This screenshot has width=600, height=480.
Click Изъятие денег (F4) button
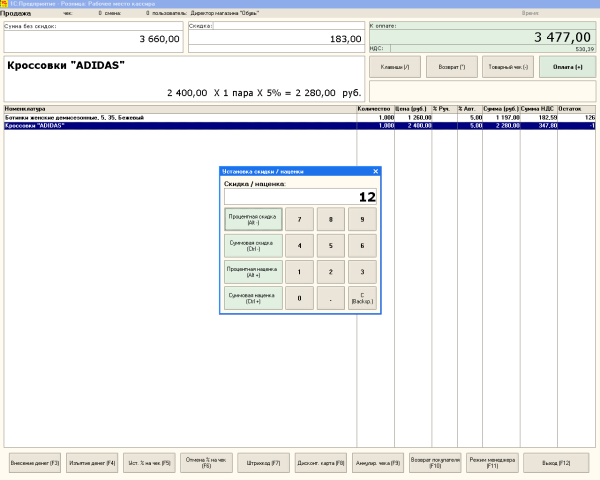(x=92, y=463)
